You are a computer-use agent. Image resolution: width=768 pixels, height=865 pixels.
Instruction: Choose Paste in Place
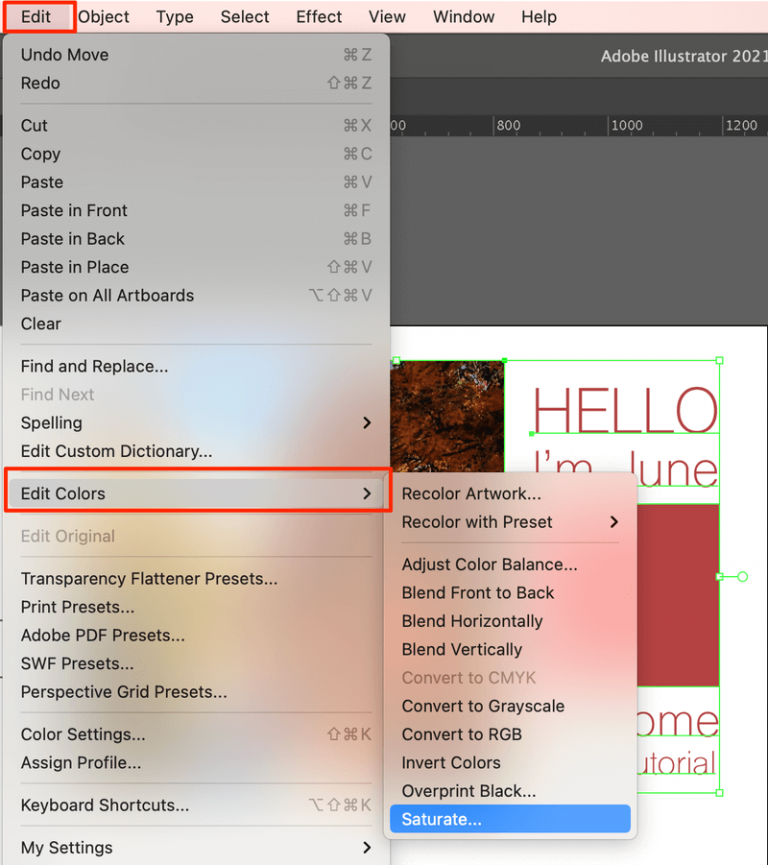coord(196,267)
